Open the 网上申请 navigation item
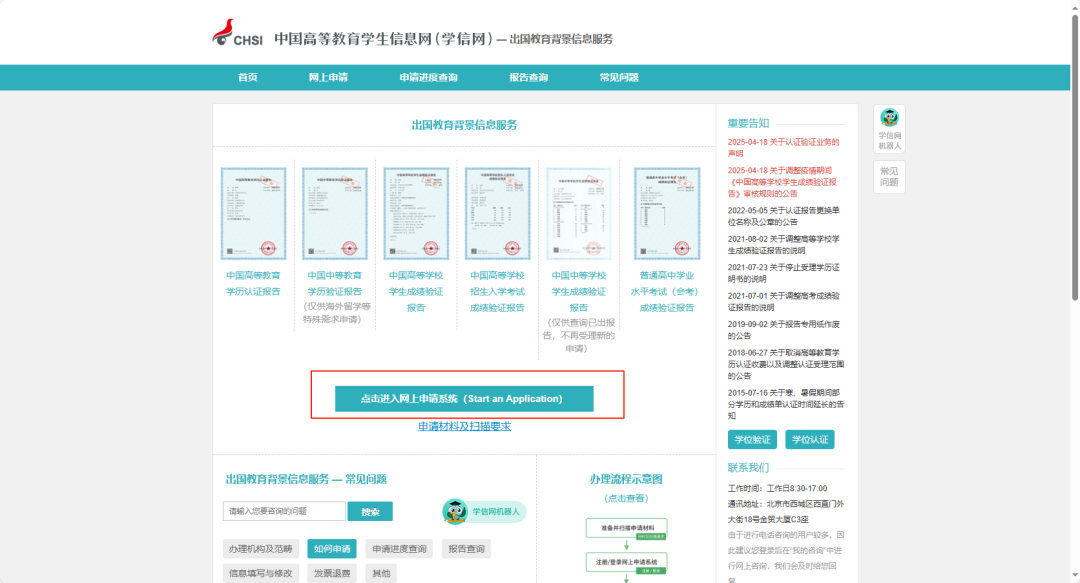This screenshot has width=1080, height=583. [328, 77]
